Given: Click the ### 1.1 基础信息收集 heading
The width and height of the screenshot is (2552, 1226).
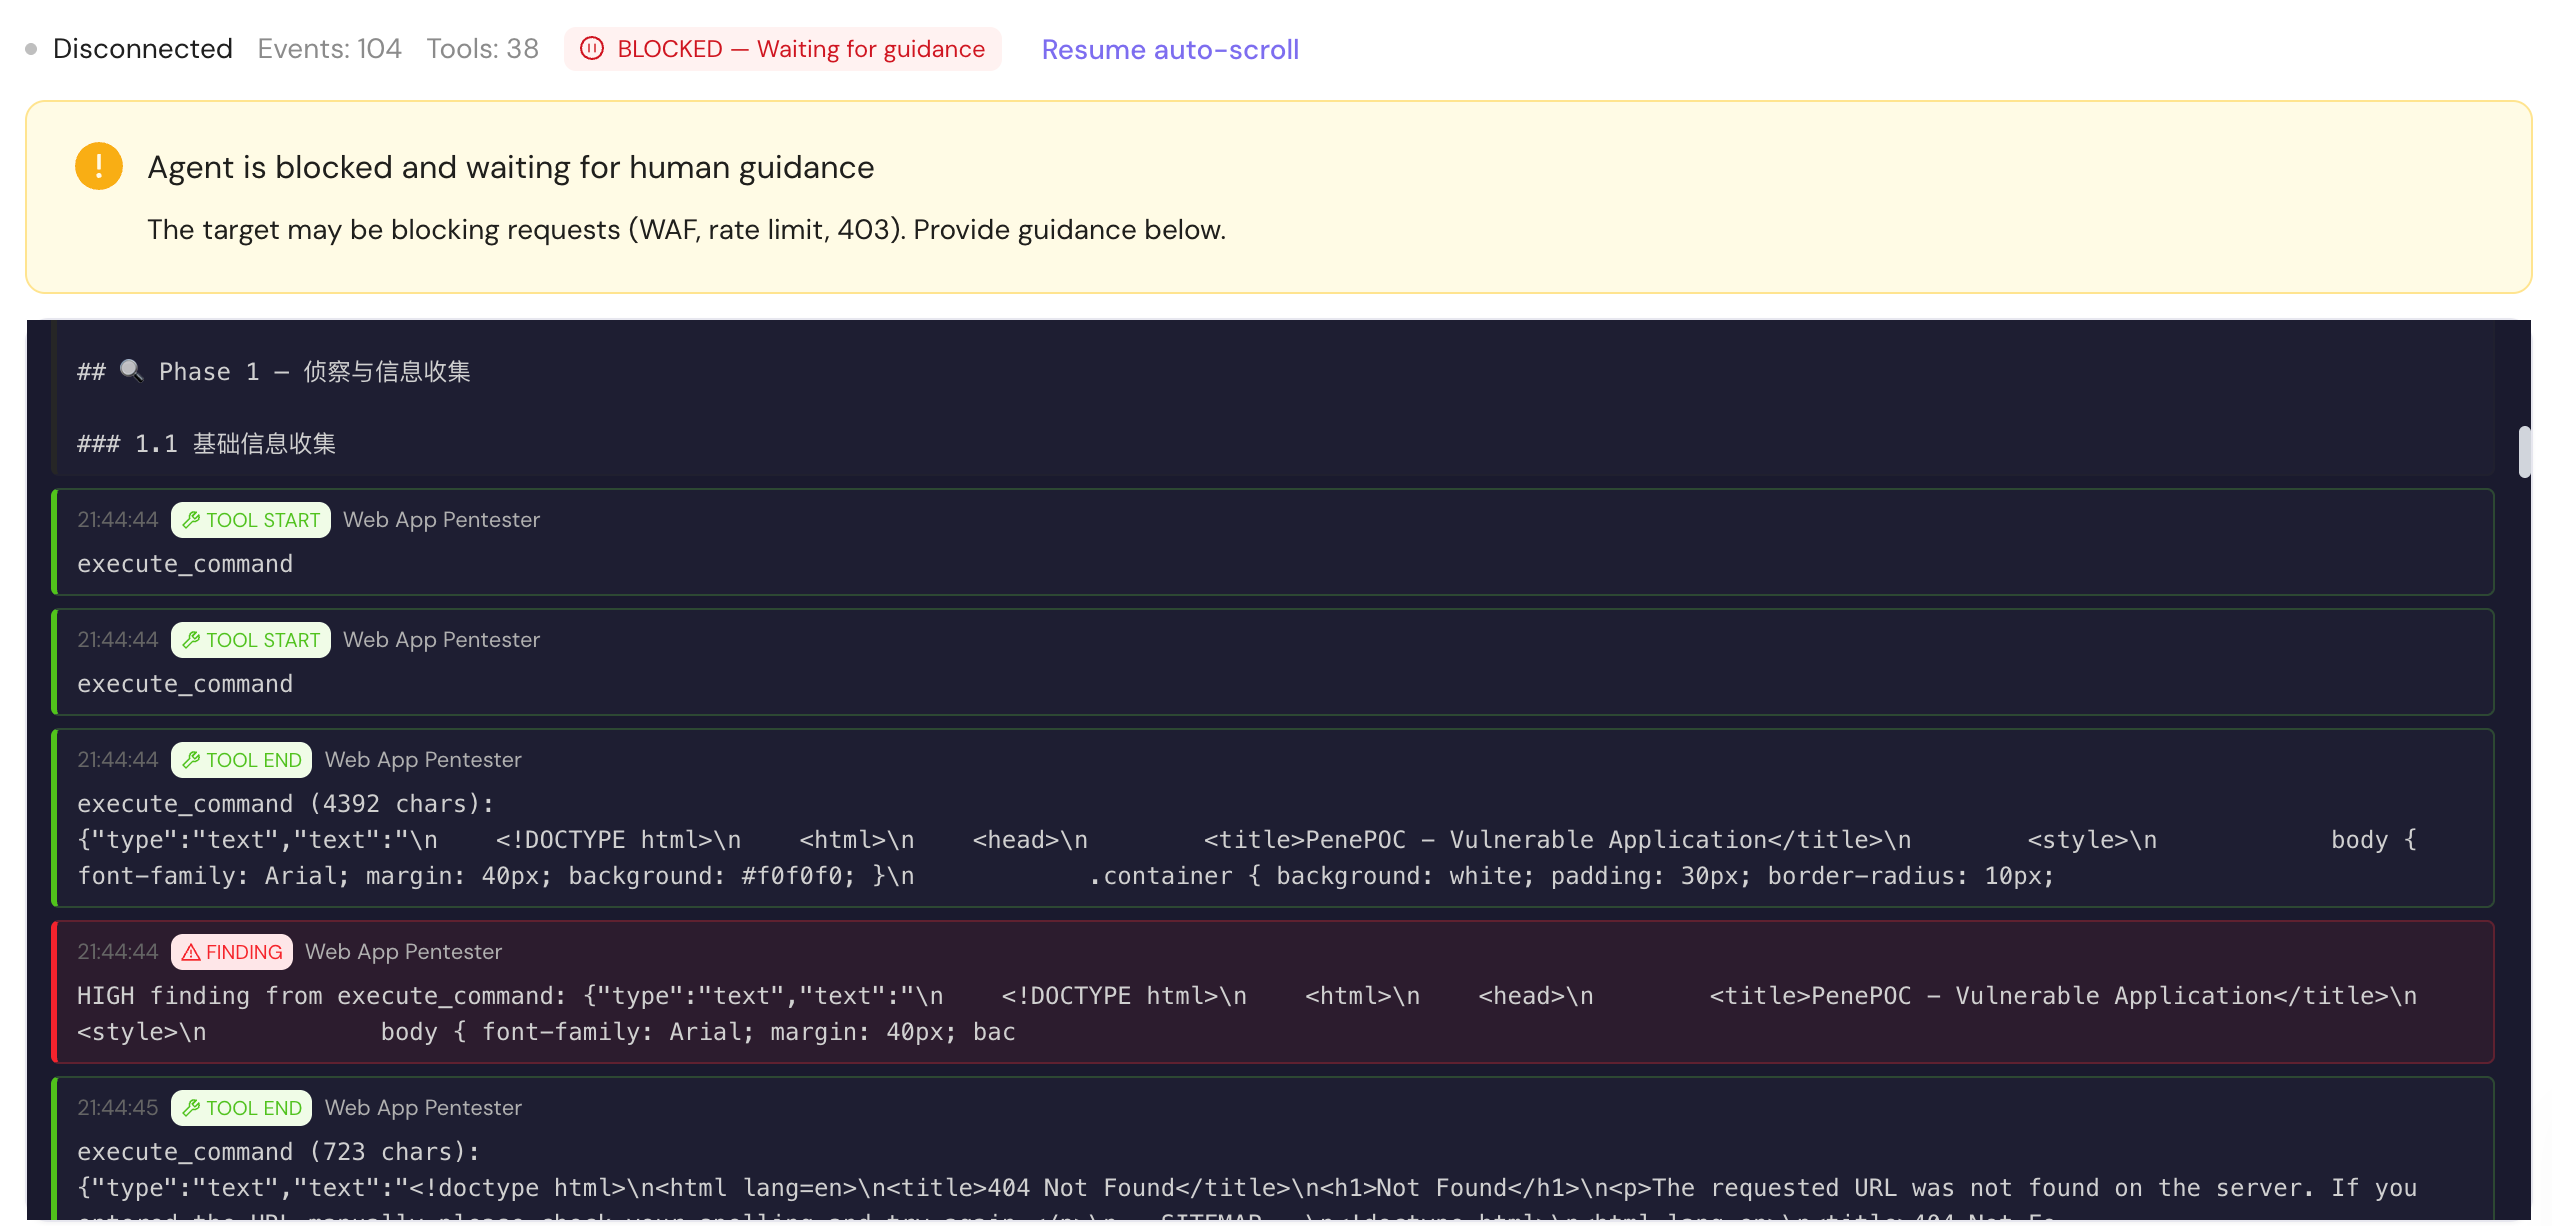Looking at the screenshot, I should pyautogui.click(x=206, y=444).
